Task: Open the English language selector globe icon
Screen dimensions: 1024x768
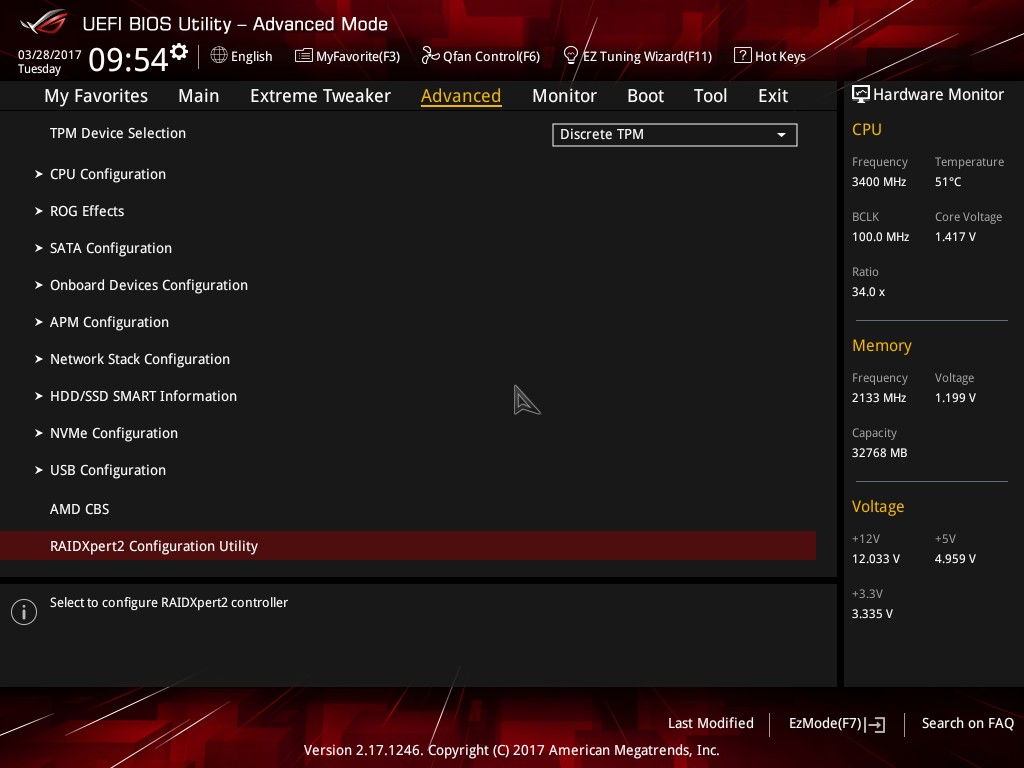Action: pyautogui.click(x=219, y=56)
